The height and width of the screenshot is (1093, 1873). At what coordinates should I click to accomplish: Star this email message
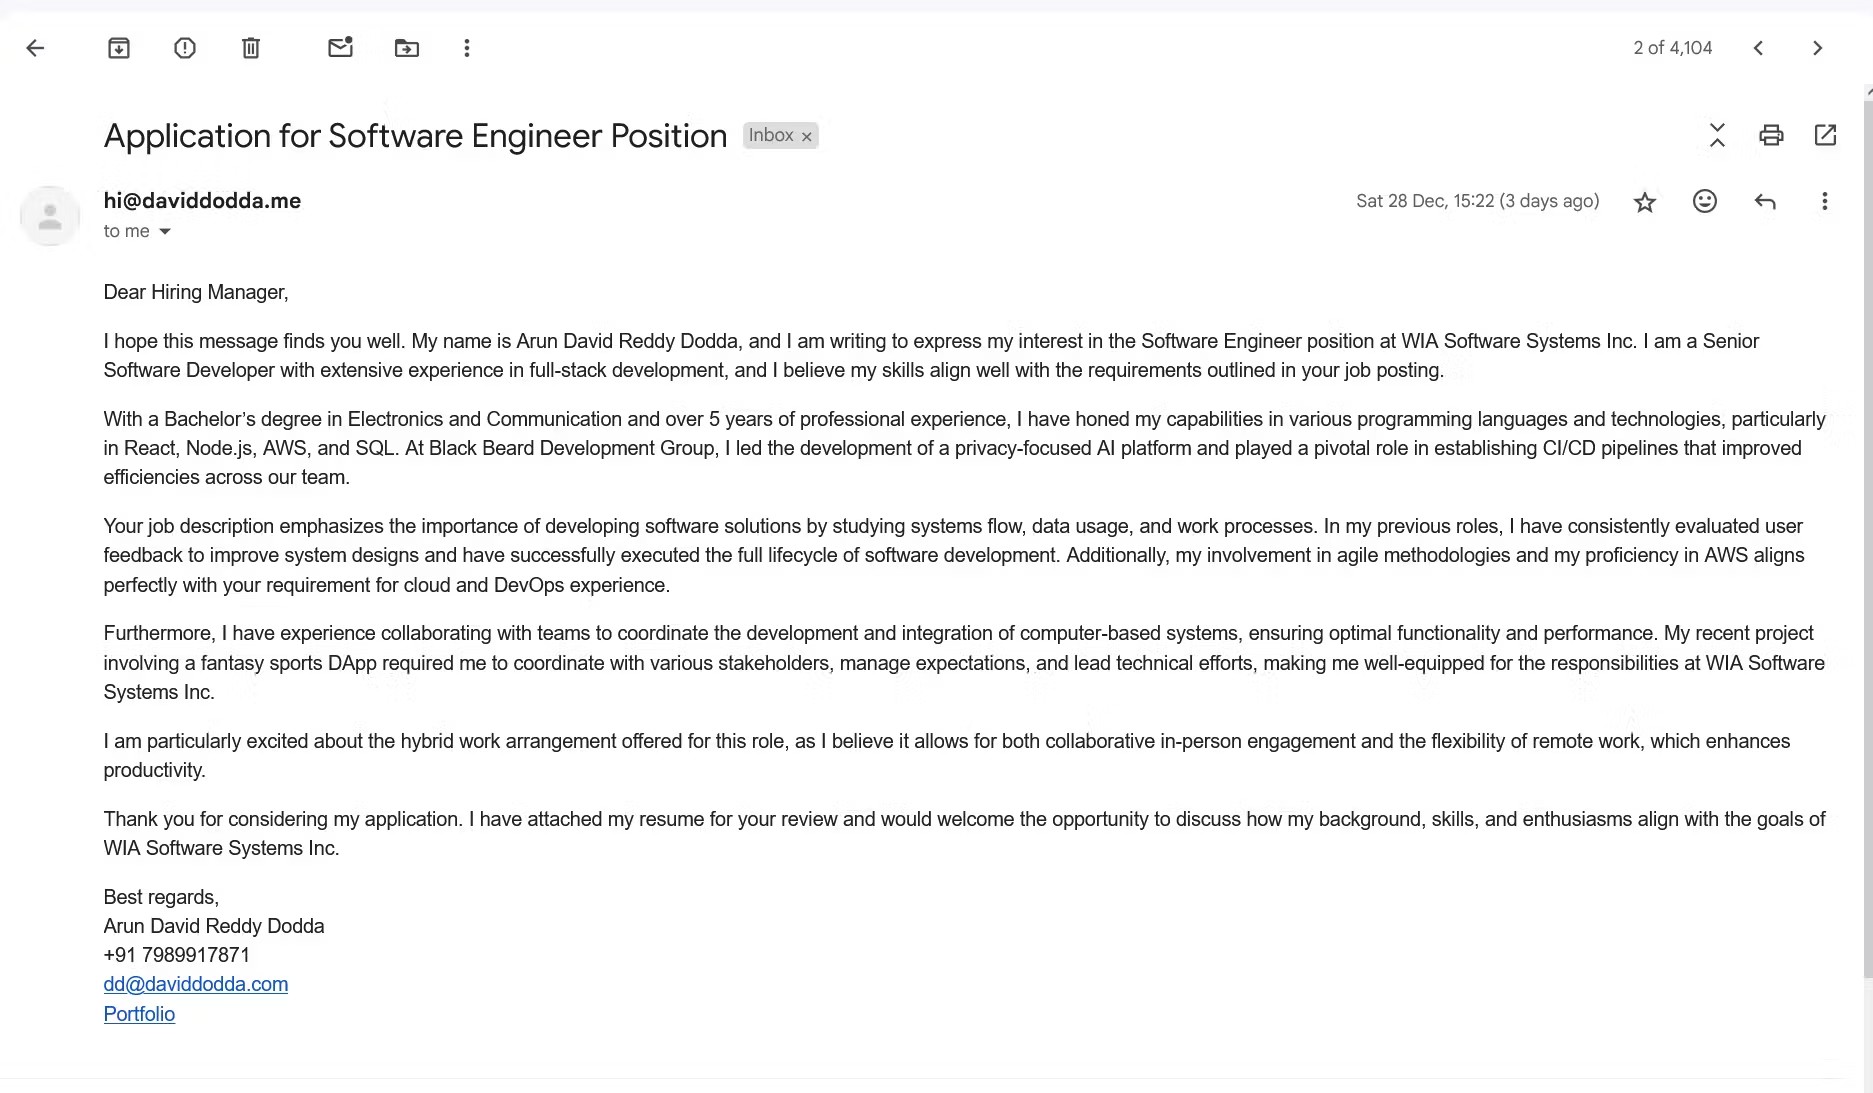[1645, 202]
